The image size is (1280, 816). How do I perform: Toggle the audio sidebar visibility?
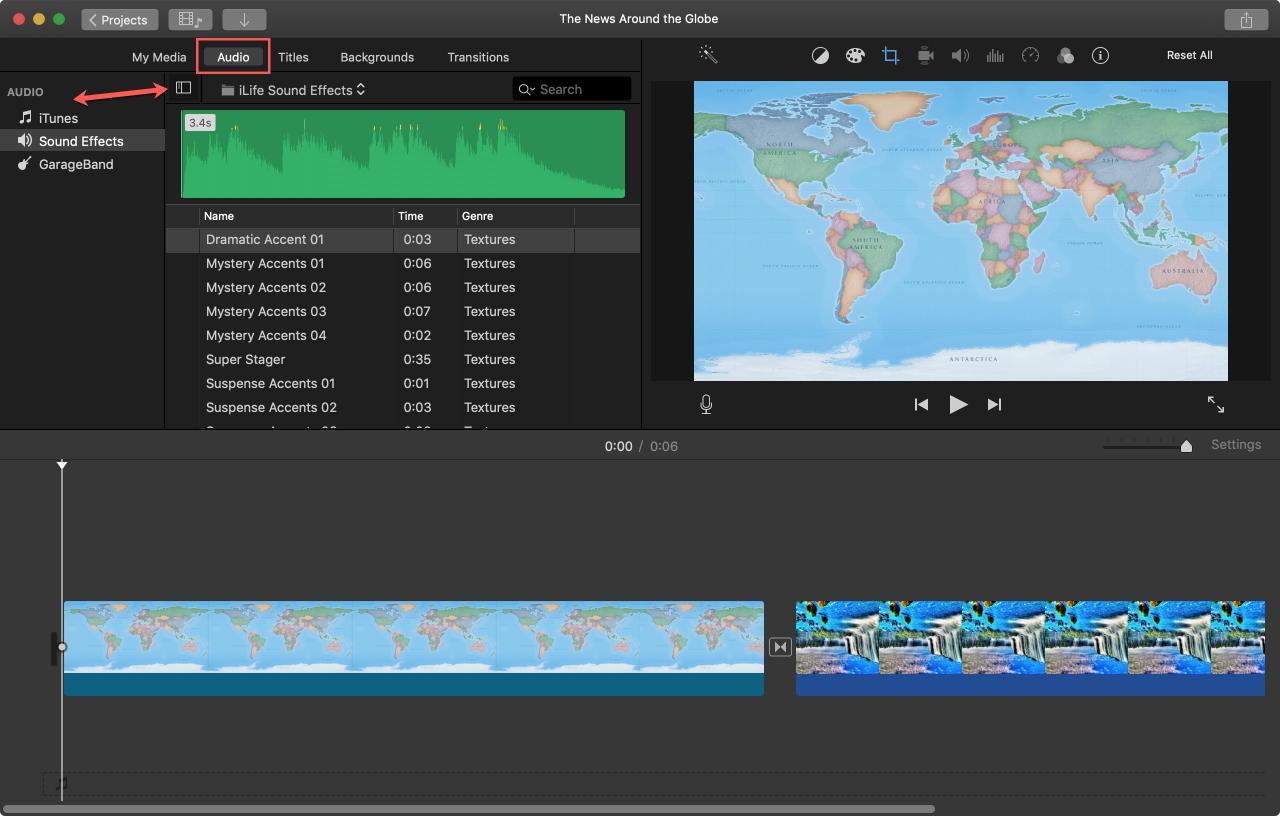(x=183, y=88)
